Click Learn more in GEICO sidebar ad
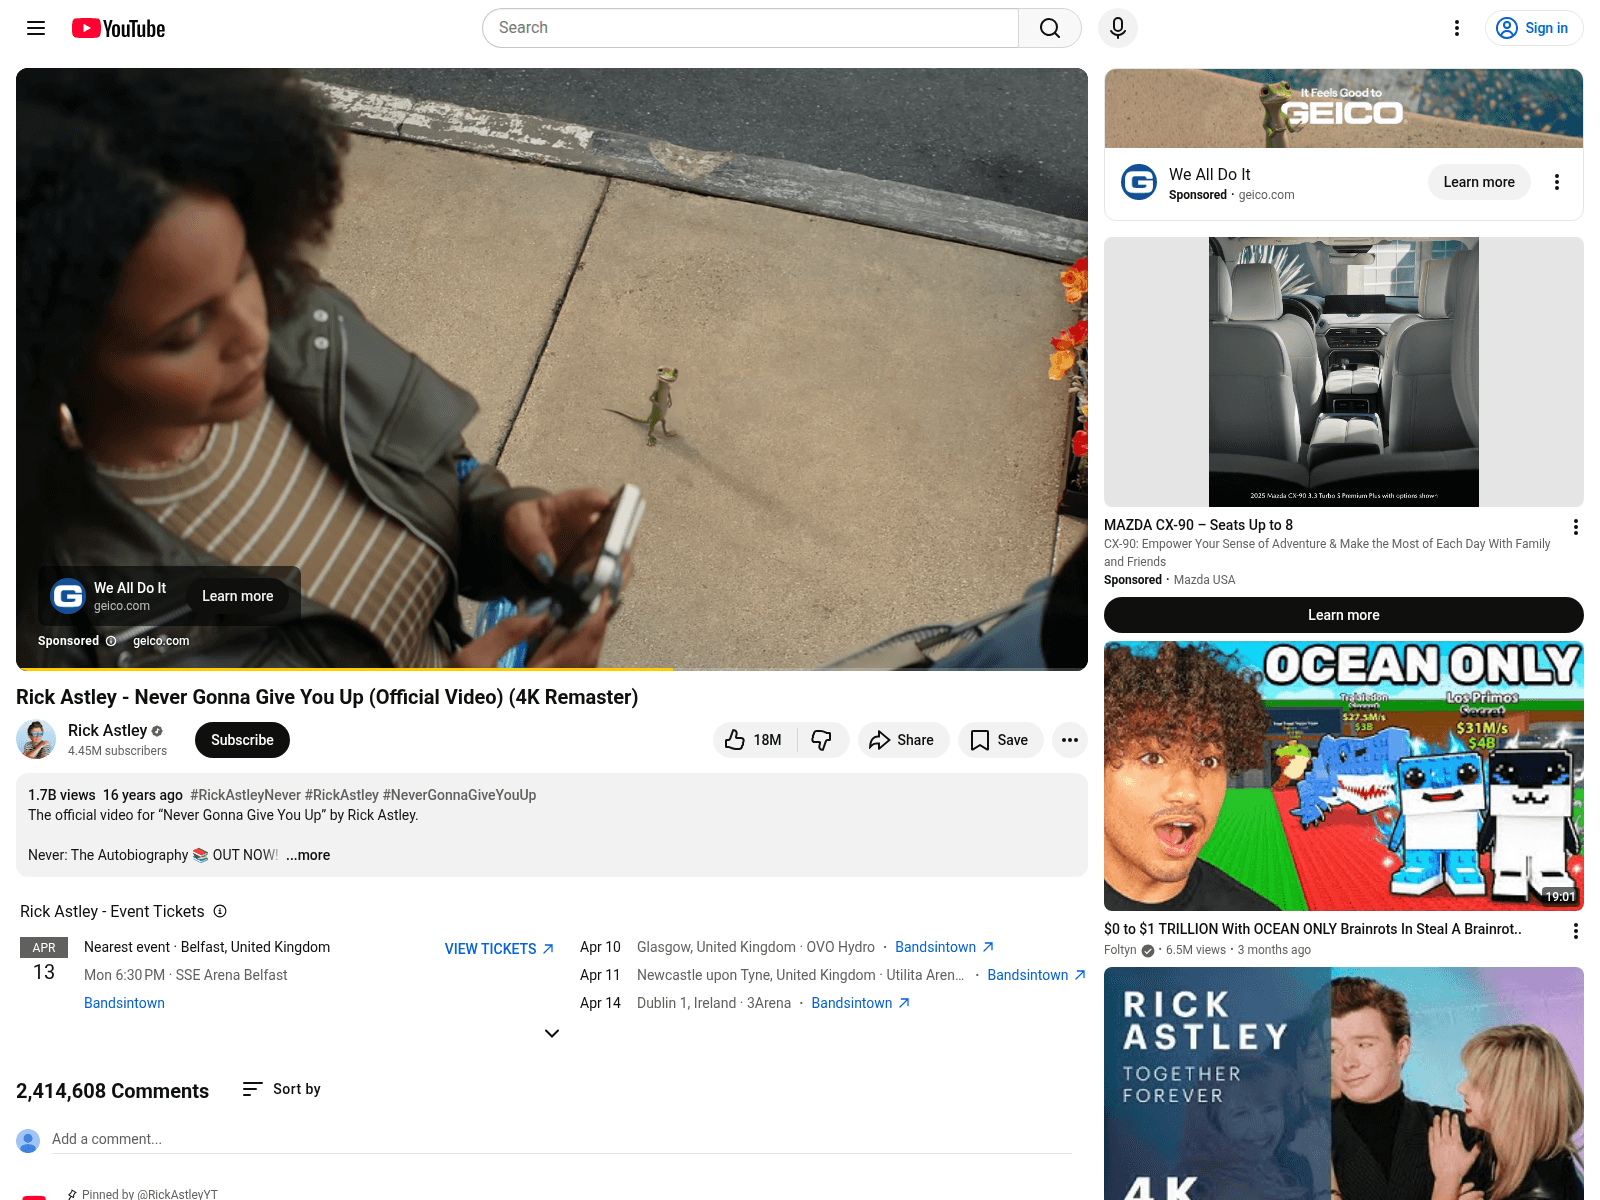This screenshot has height=1200, width=1600. coord(1479,182)
